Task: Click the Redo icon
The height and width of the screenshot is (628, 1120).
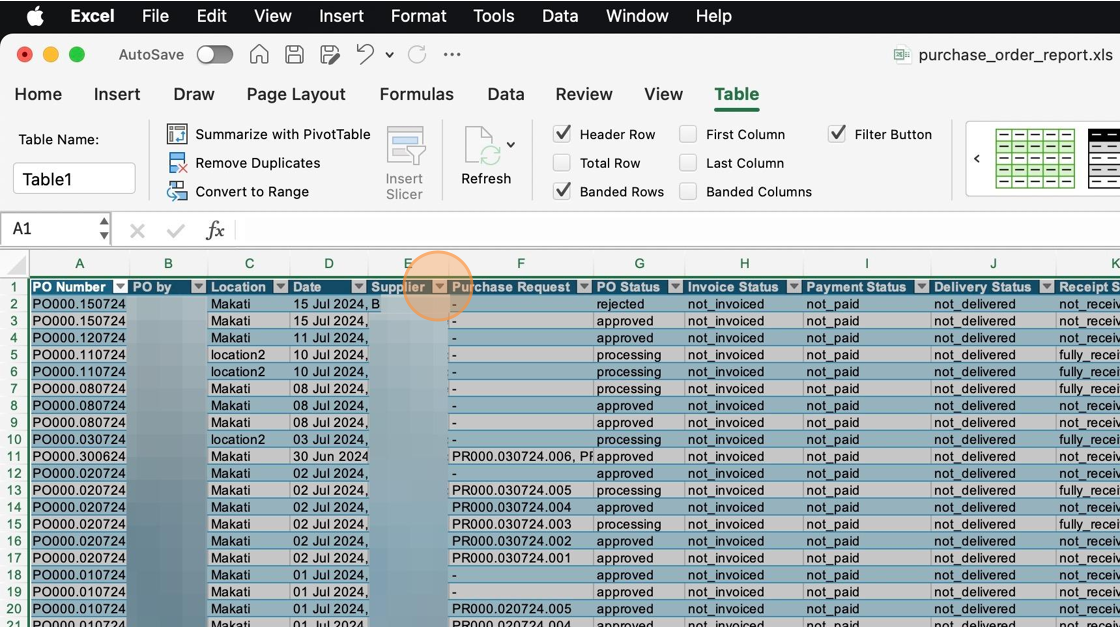Action: [417, 54]
